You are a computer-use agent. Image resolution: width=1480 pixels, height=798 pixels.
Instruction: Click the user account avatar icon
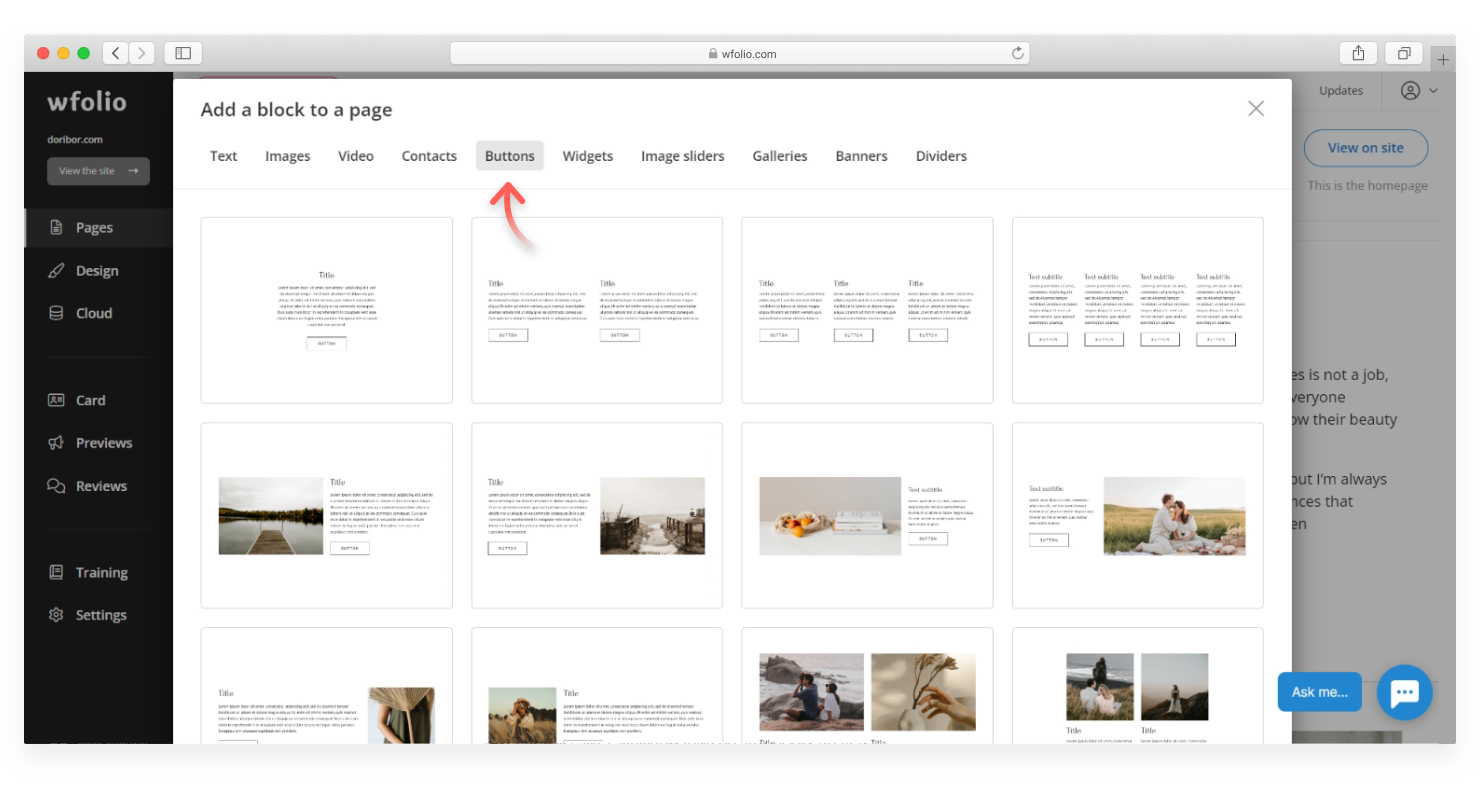click(1410, 91)
